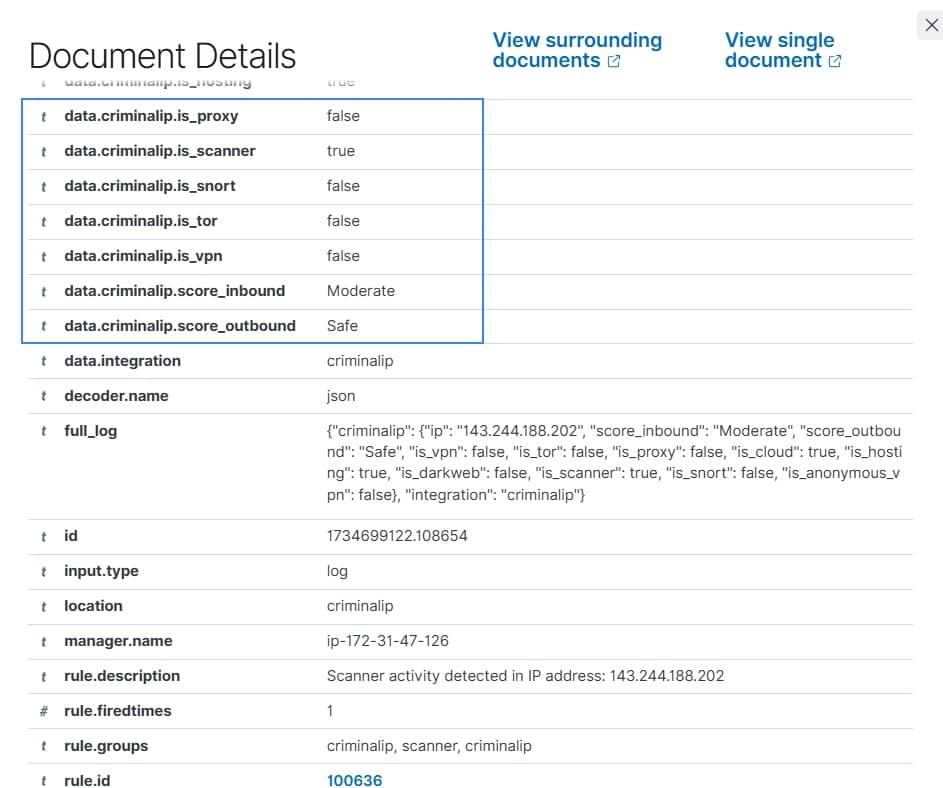Image resolution: width=943 pixels, height=788 pixels.
Task: Select the id value 1734699122.108654
Action: 397,536
